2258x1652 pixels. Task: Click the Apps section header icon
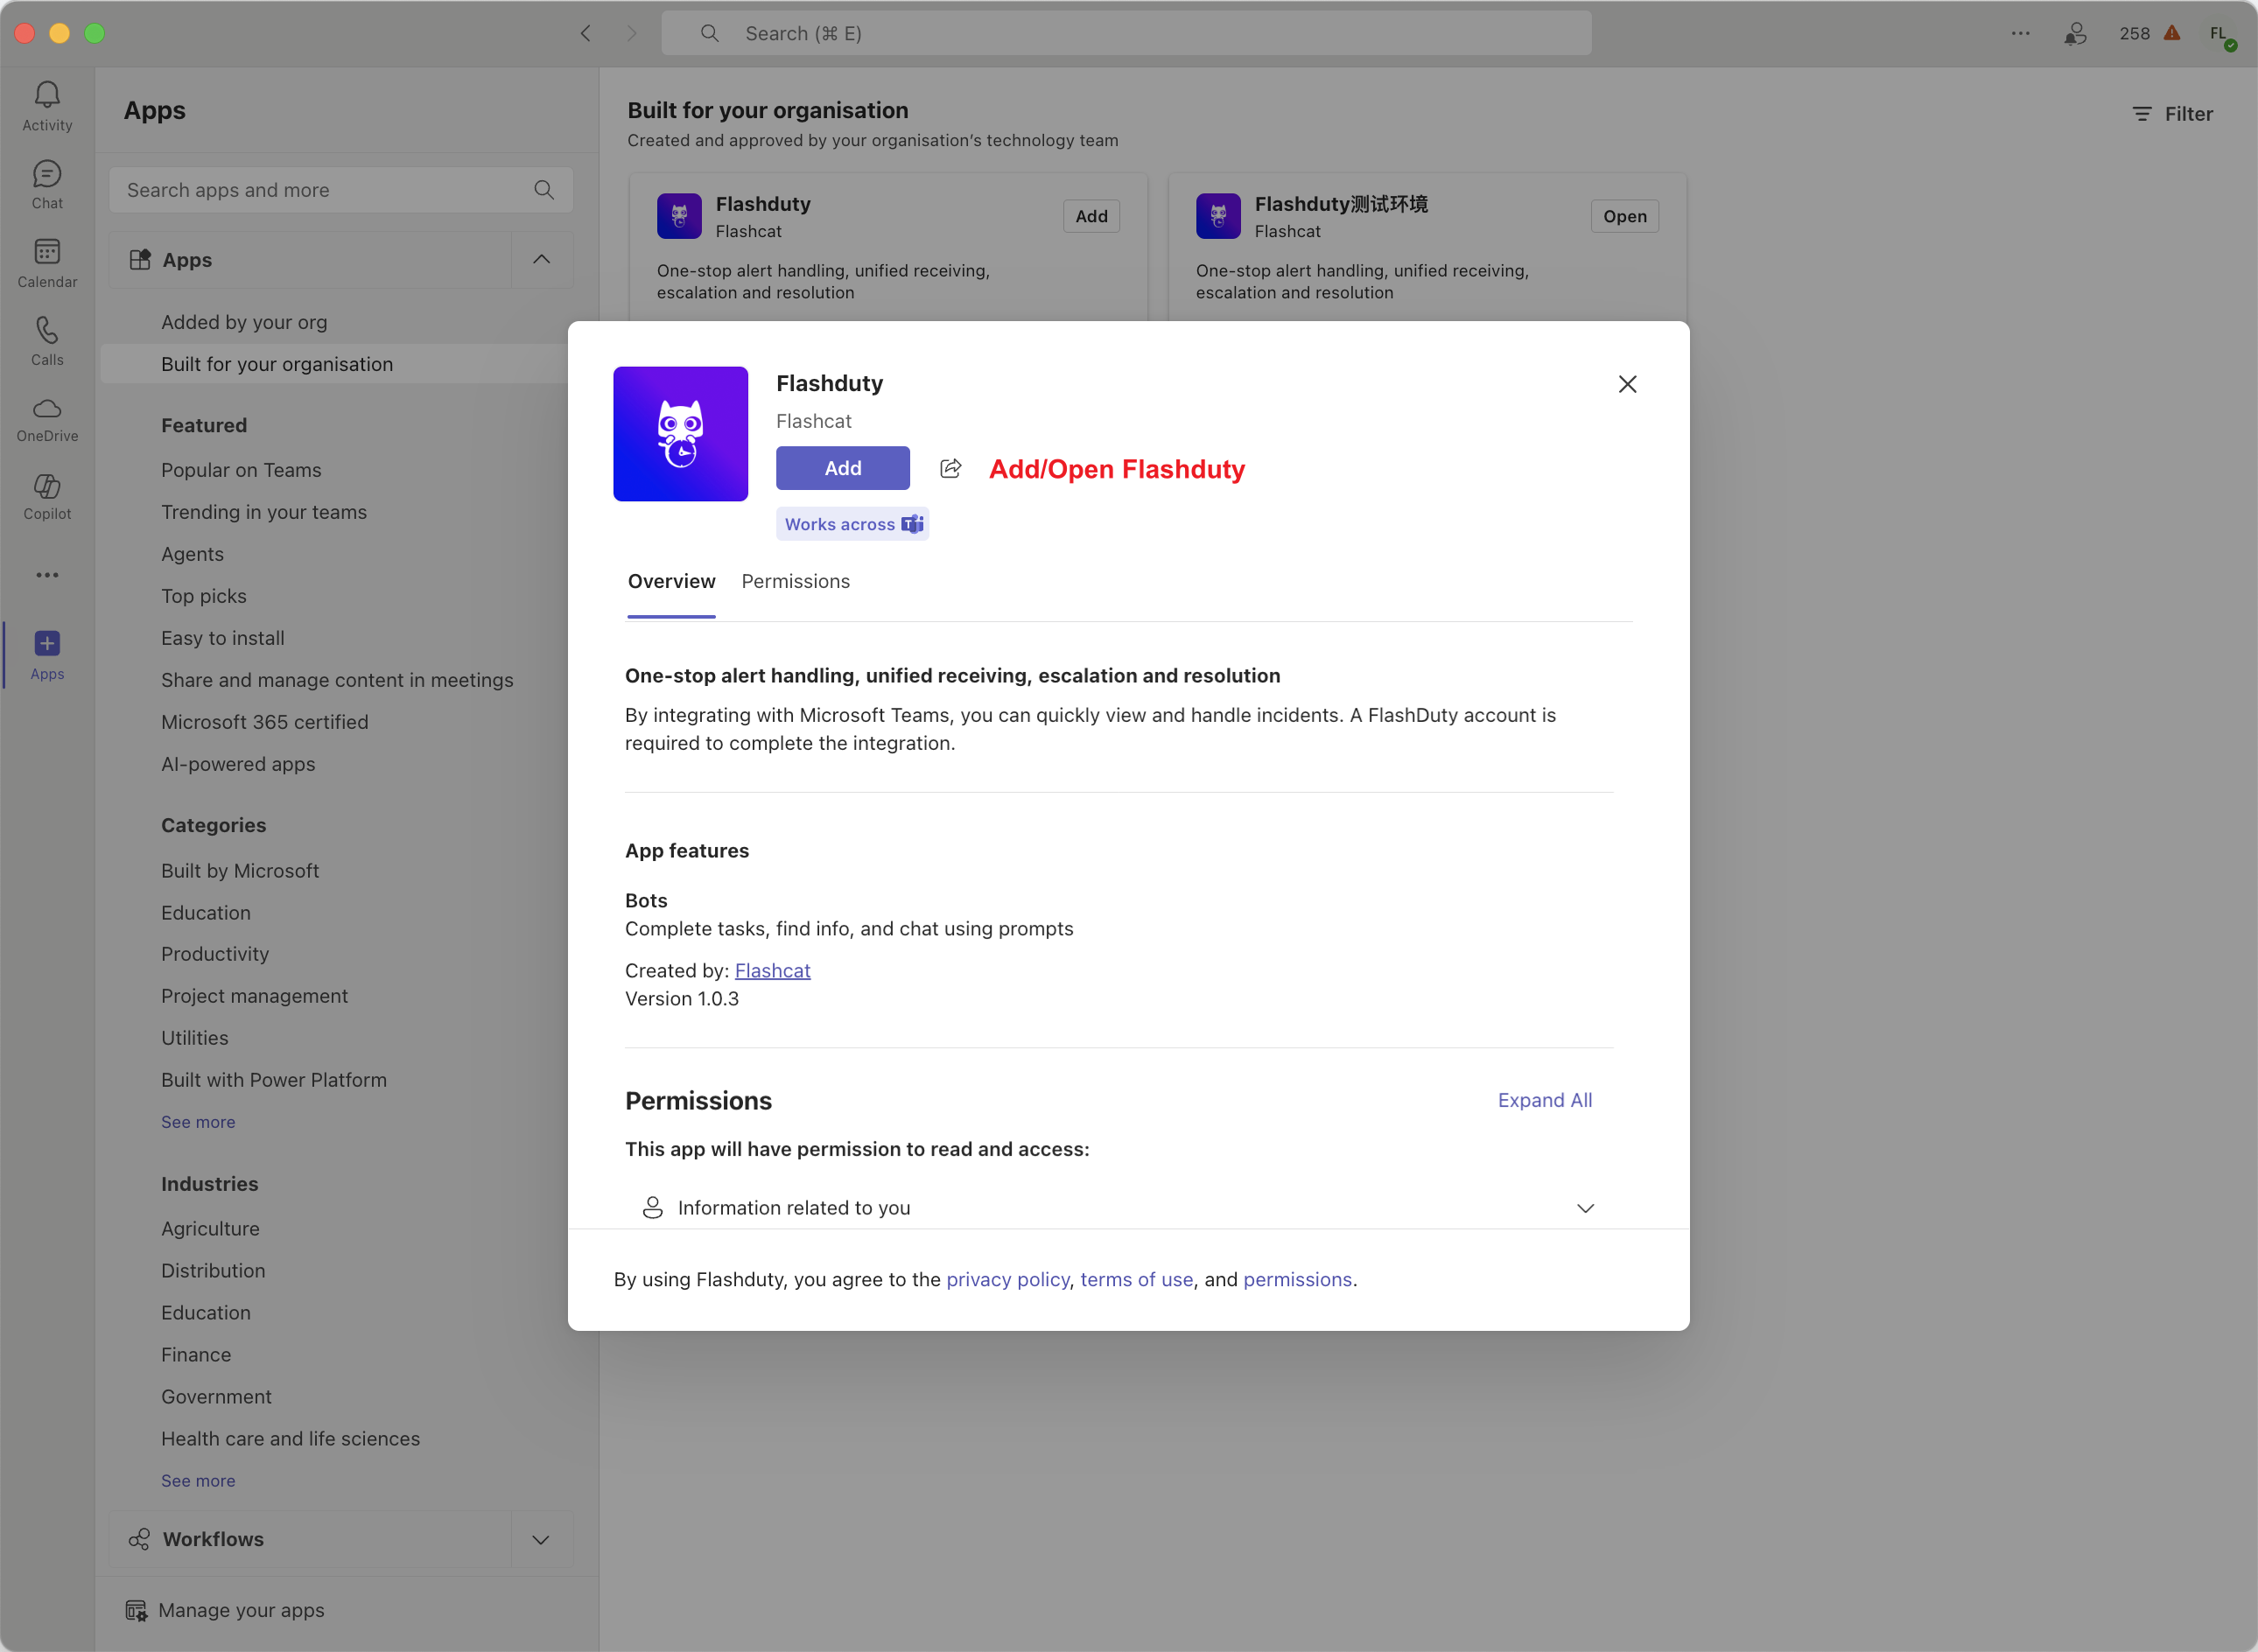coord(140,260)
